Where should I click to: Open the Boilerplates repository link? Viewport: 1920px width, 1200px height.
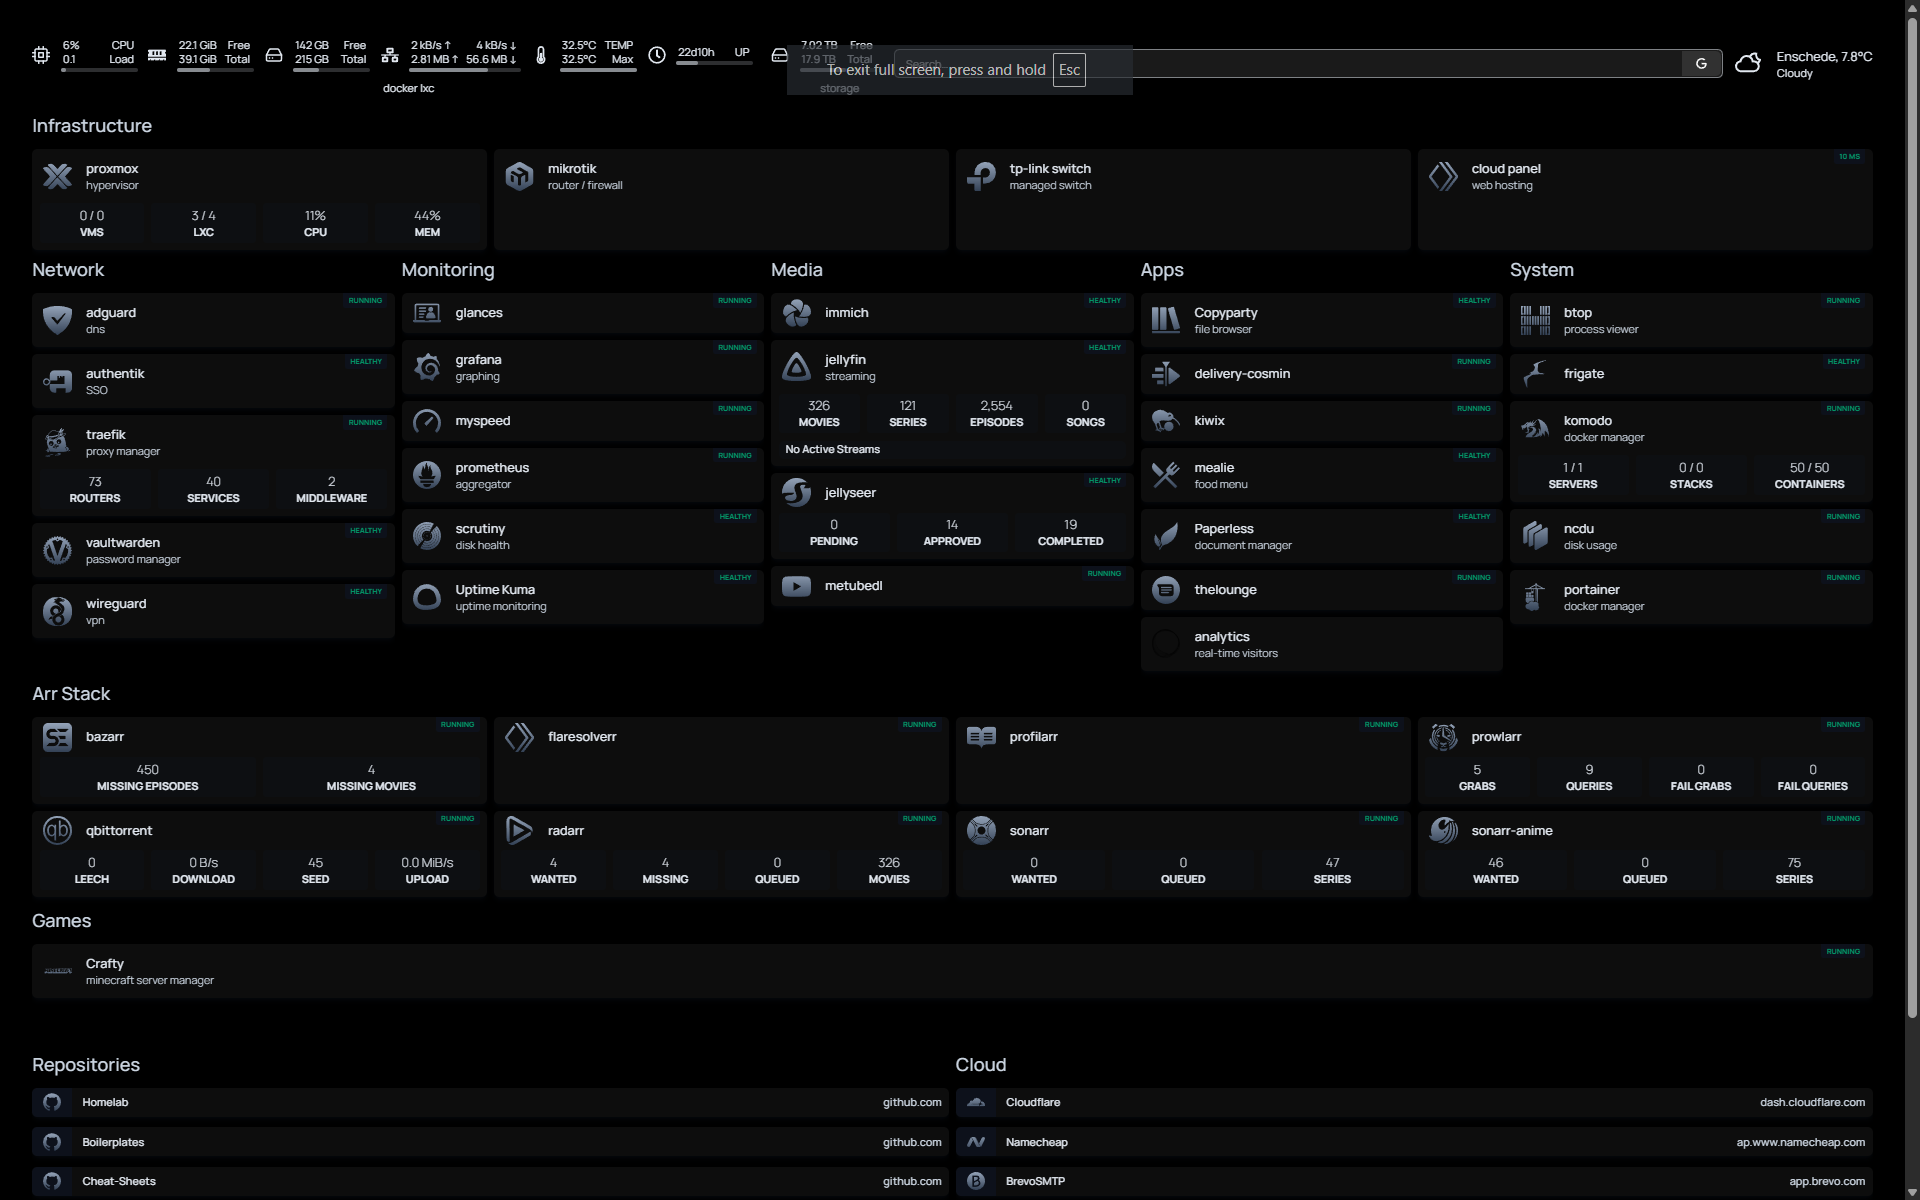pyautogui.click(x=490, y=1142)
